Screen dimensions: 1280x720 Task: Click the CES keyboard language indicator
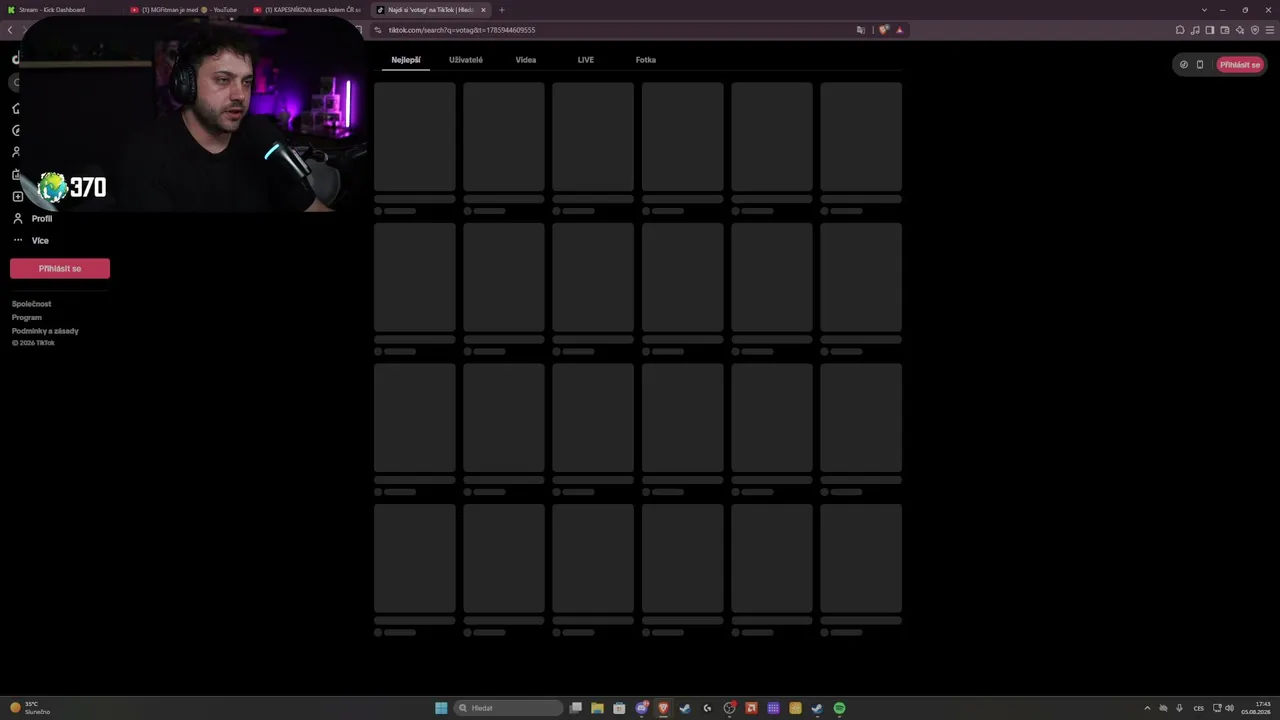(1199, 708)
